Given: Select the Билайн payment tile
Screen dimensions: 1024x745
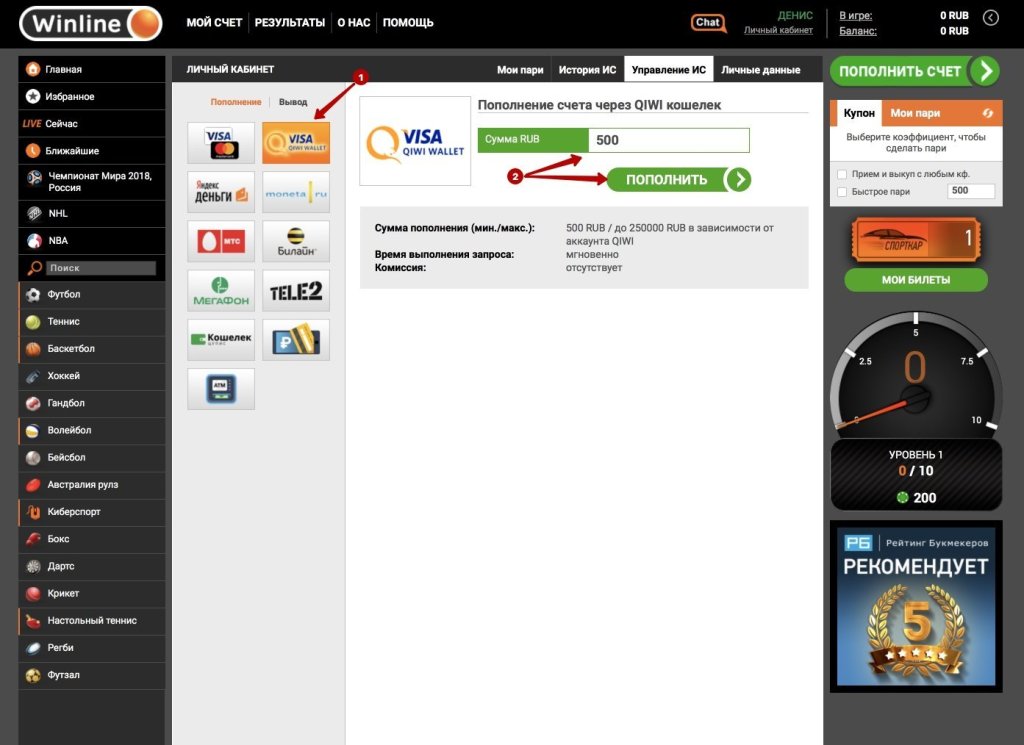Looking at the screenshot, I should pyautogui.click(x=296, y=241).
